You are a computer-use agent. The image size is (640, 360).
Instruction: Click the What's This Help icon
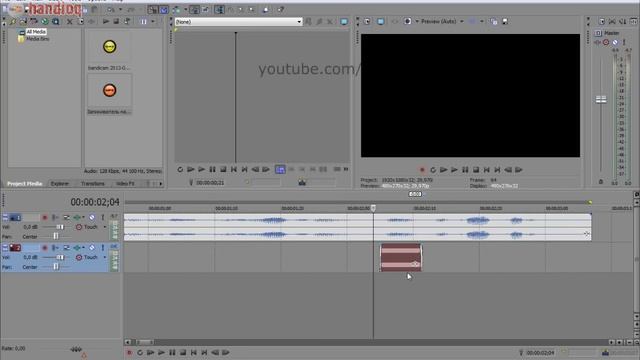tap(281, 10)
